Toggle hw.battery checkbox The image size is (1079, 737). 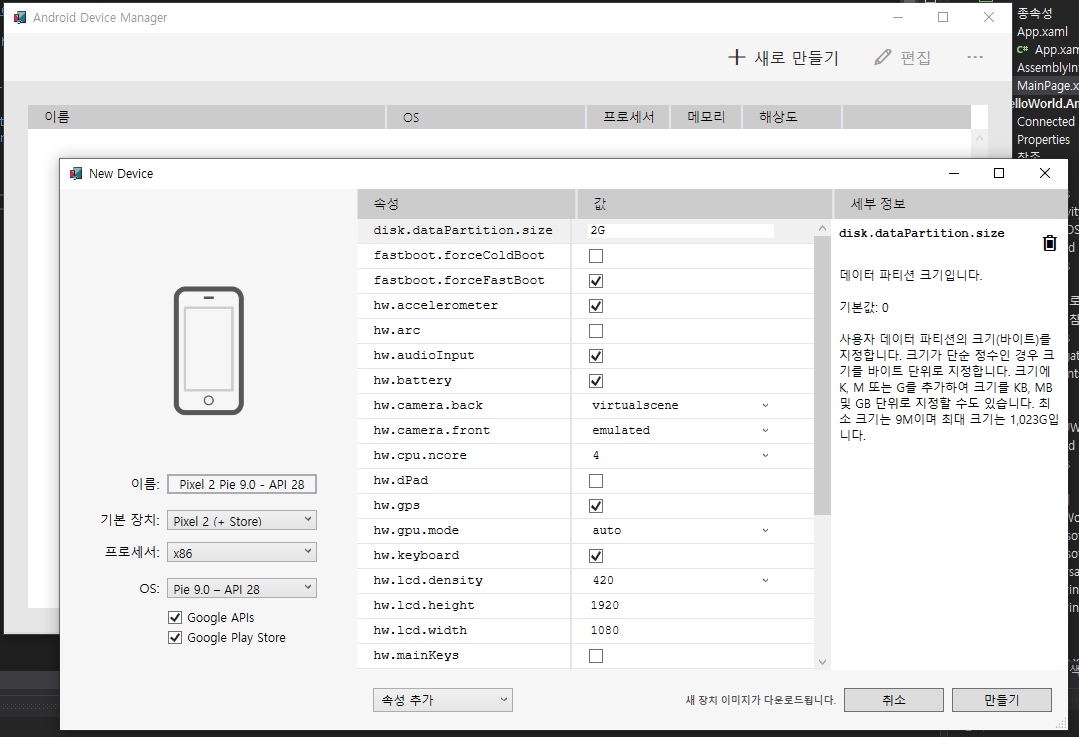click(596, 381)
